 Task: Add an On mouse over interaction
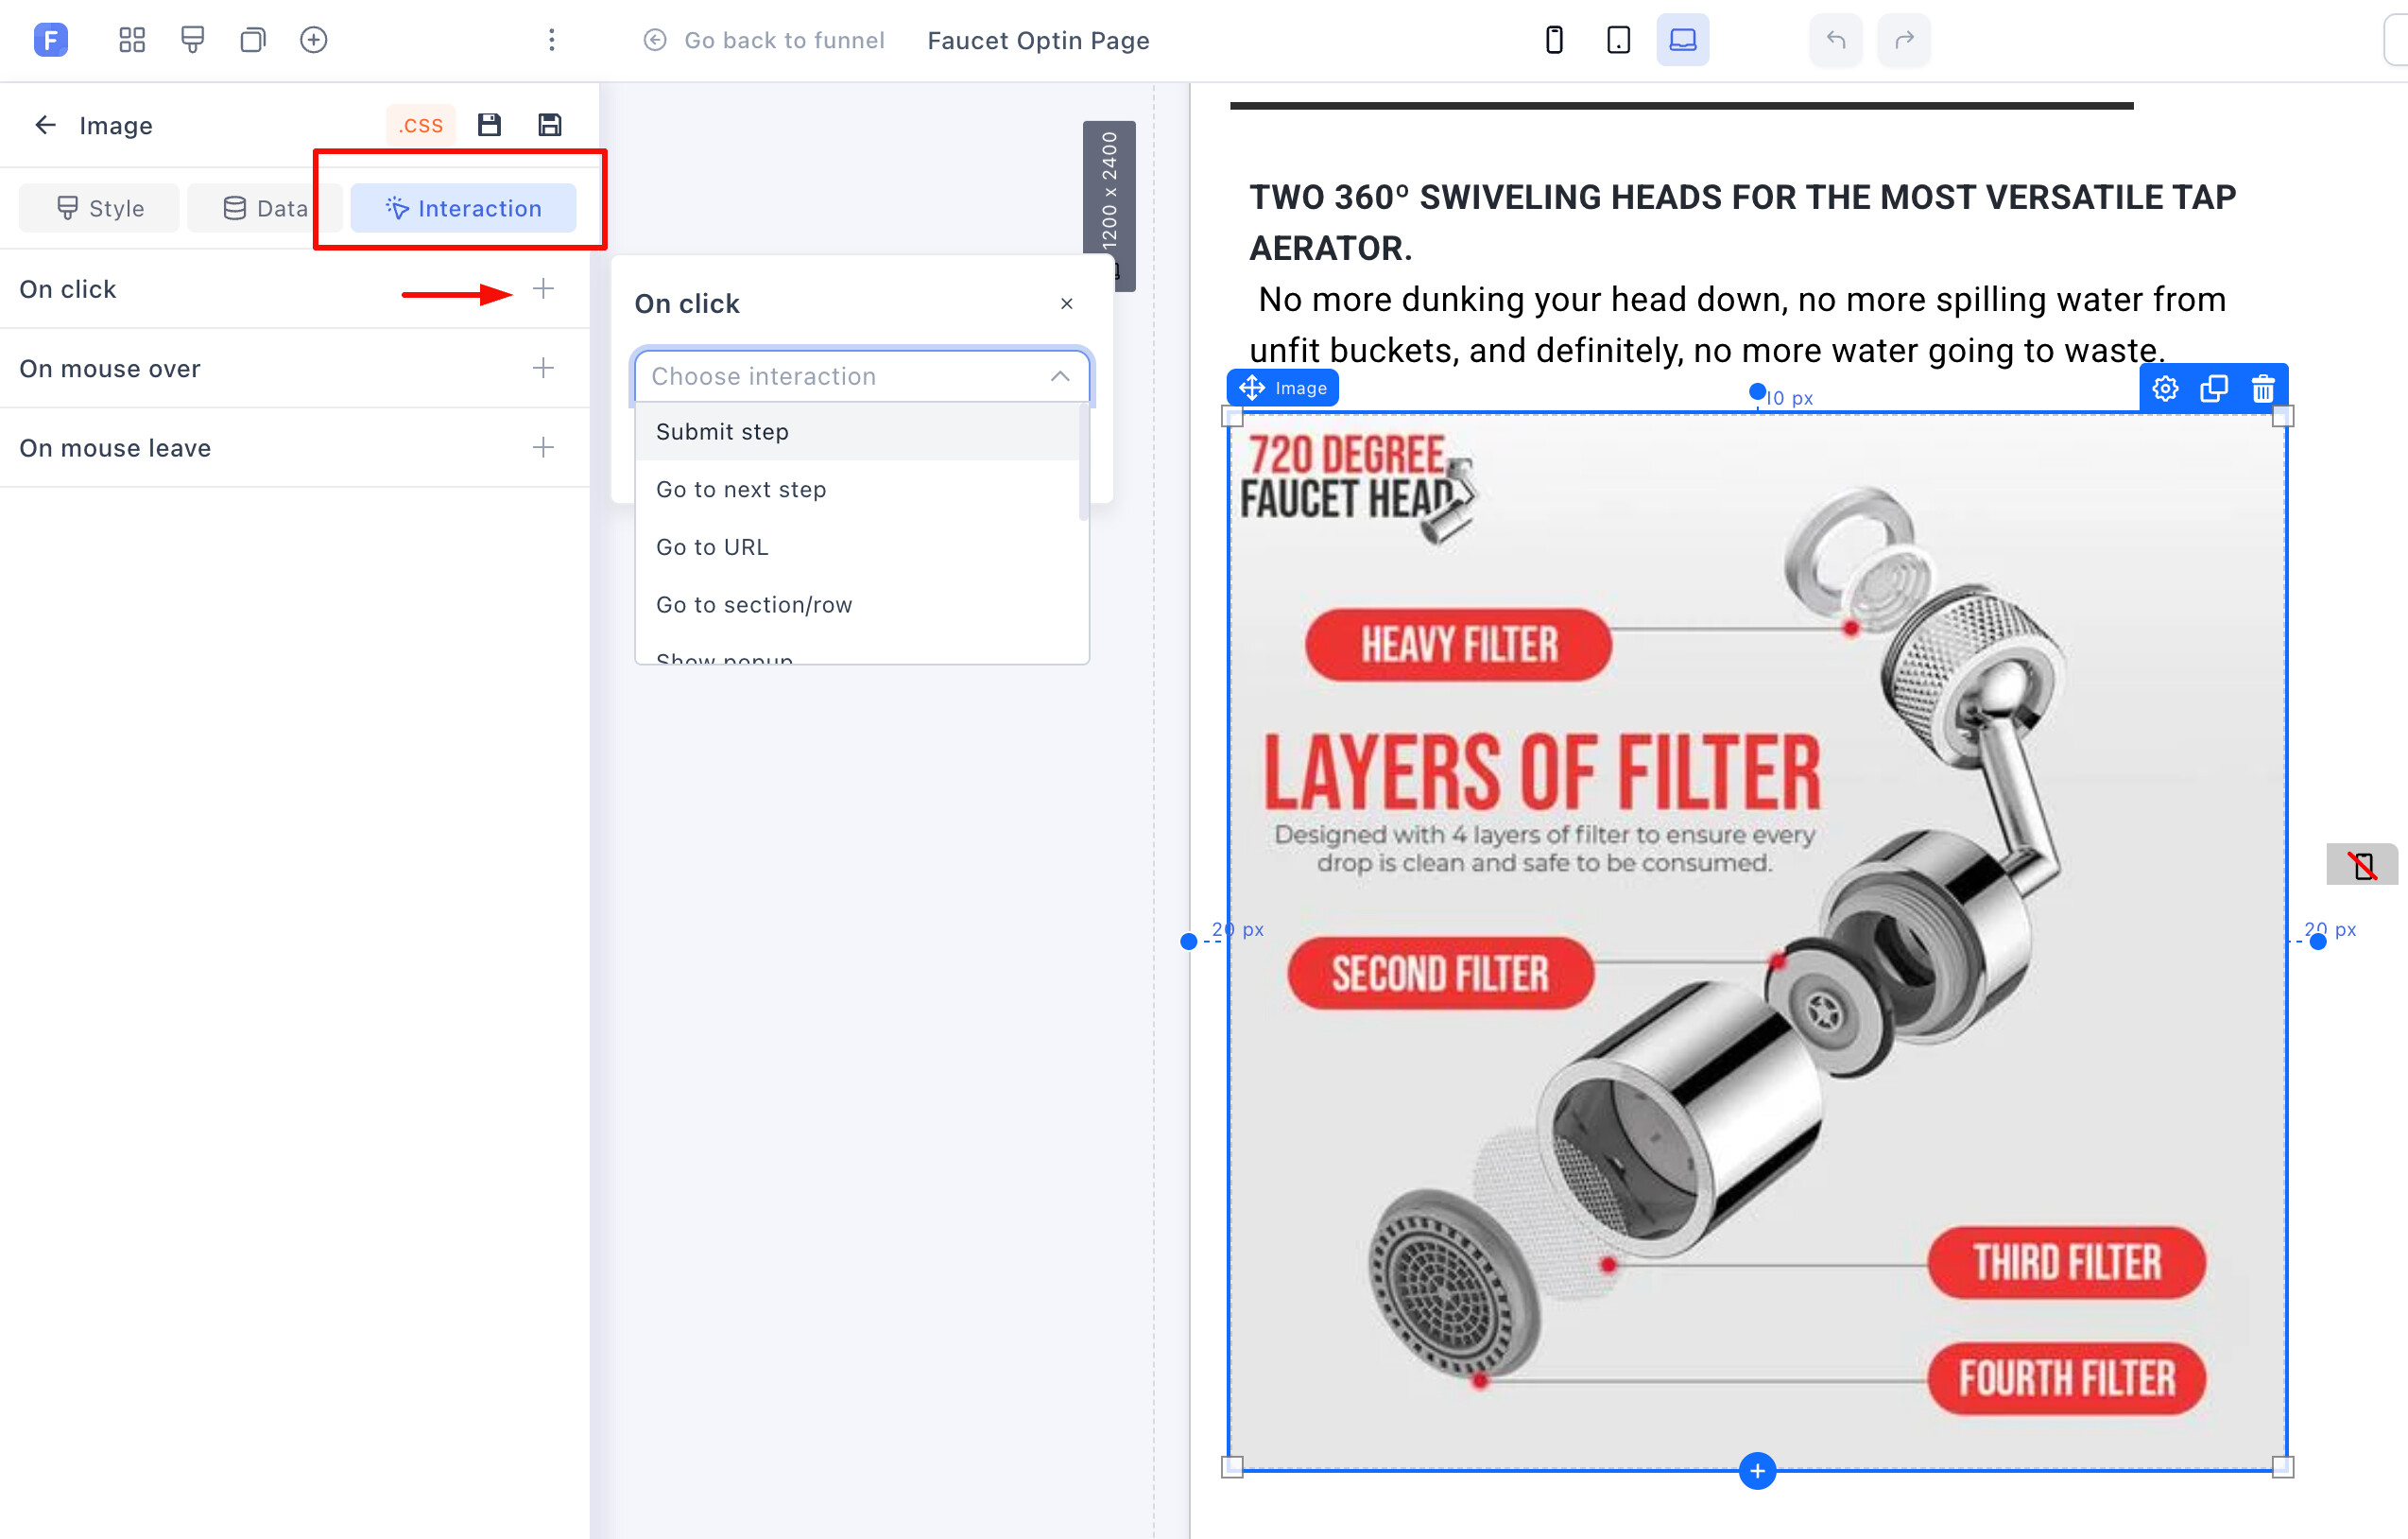(543, 368)
